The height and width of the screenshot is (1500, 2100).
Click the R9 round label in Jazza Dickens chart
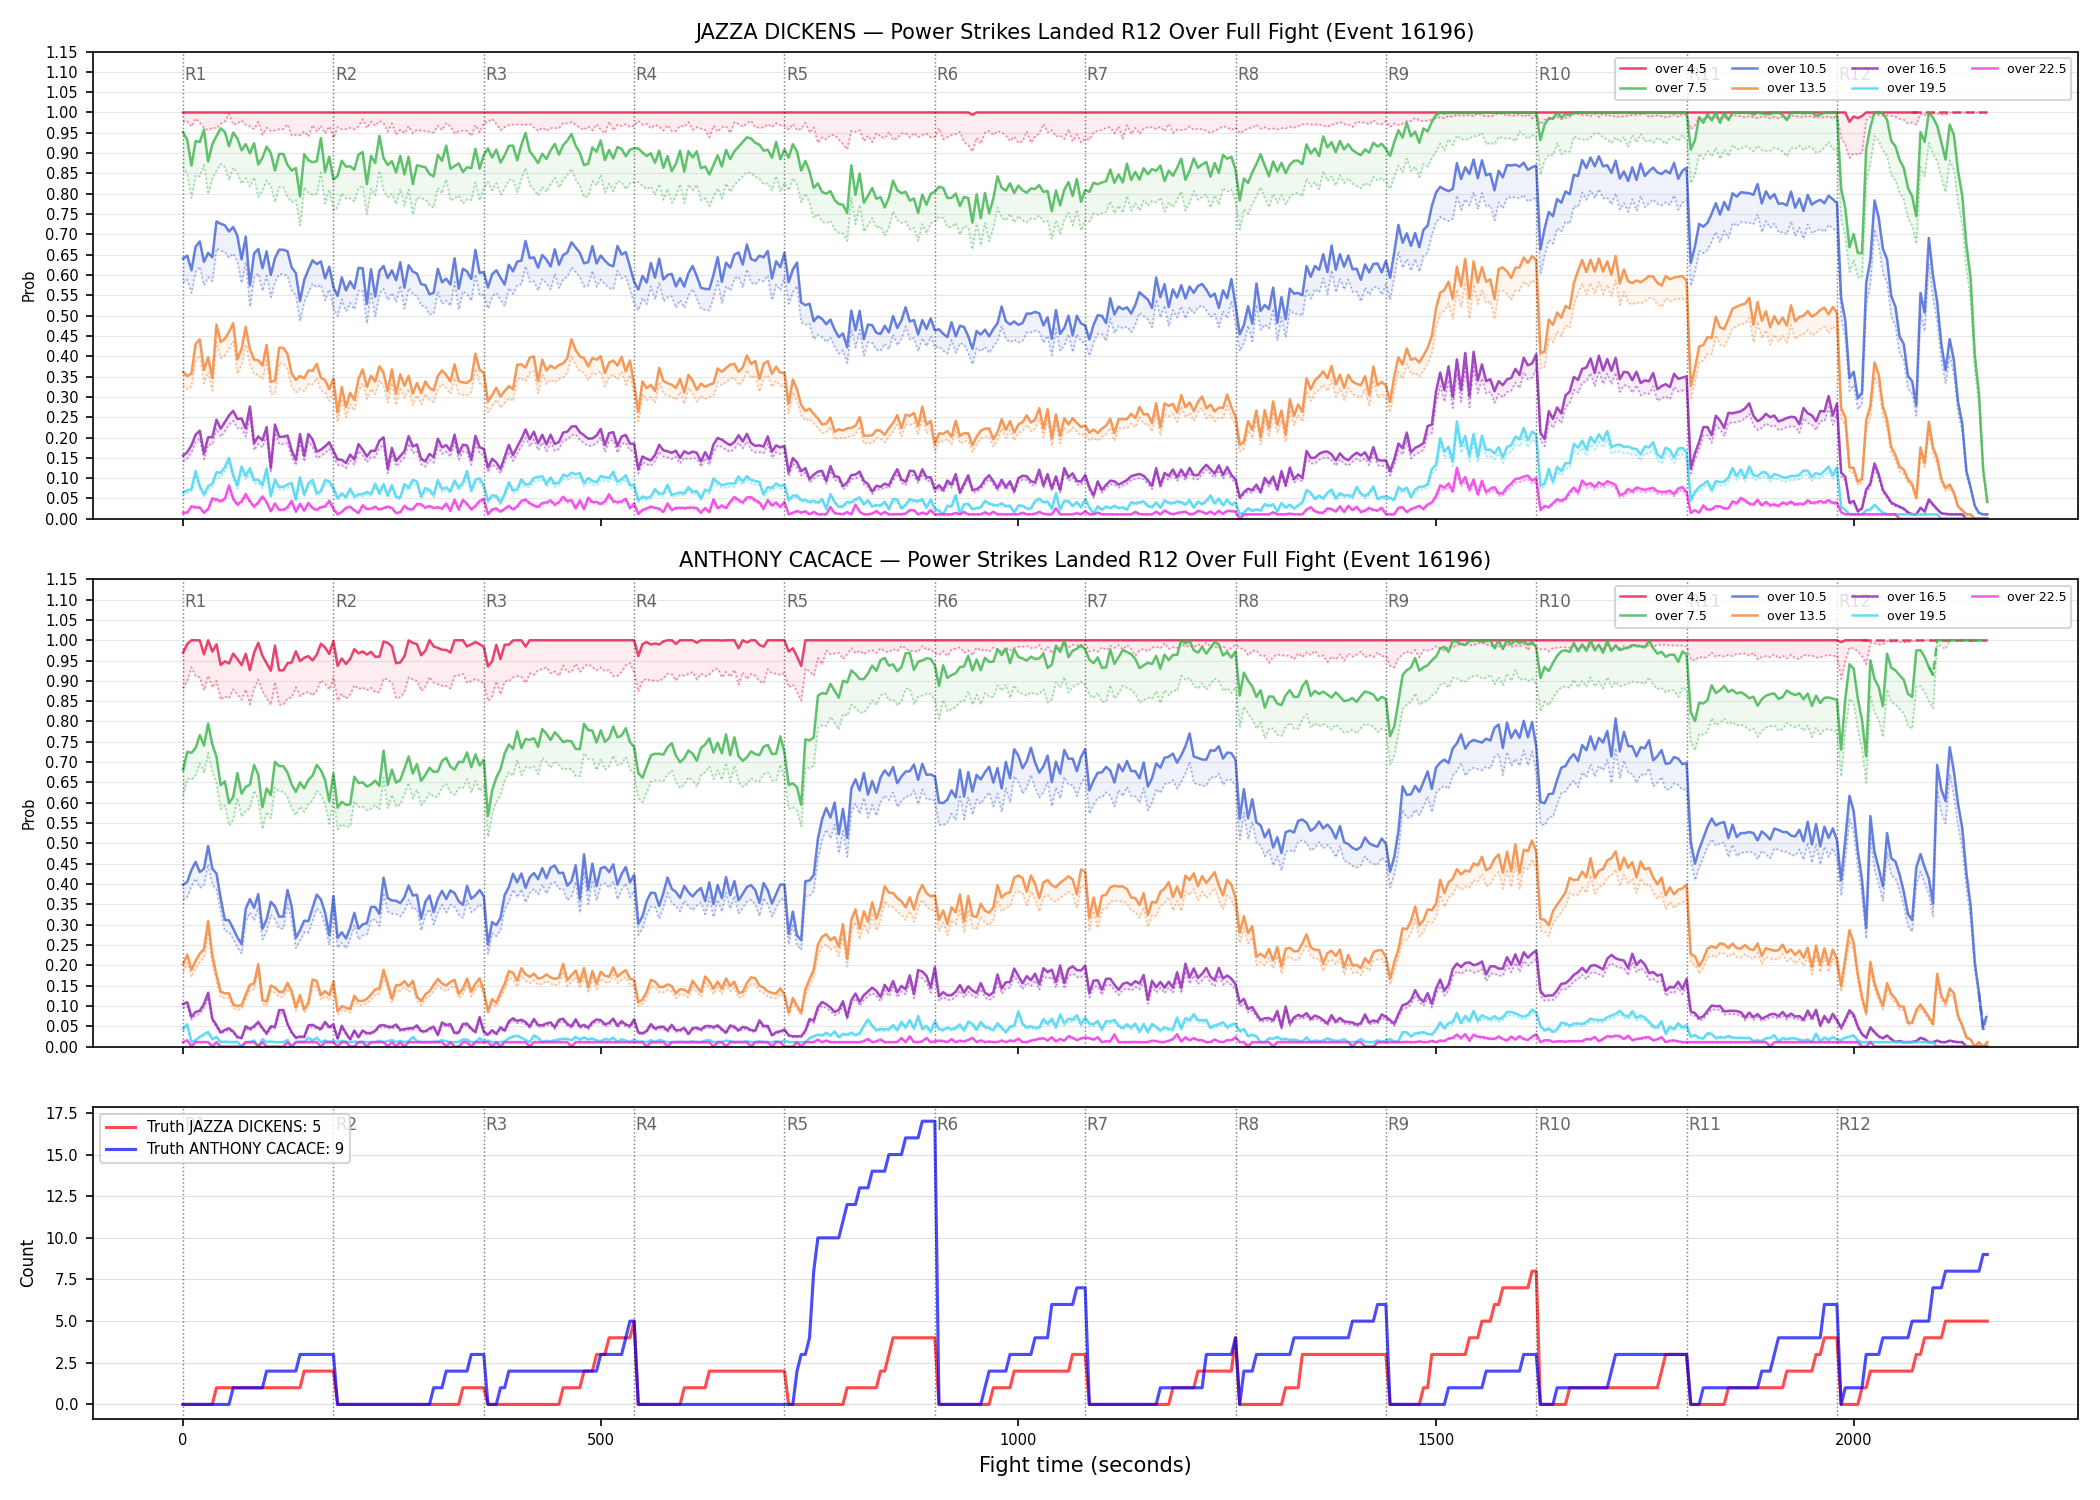1398,74
